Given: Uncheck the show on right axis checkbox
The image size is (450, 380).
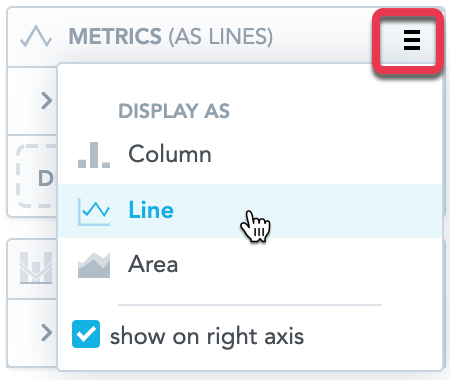Looking at the screenshot, I should point(86,334).
